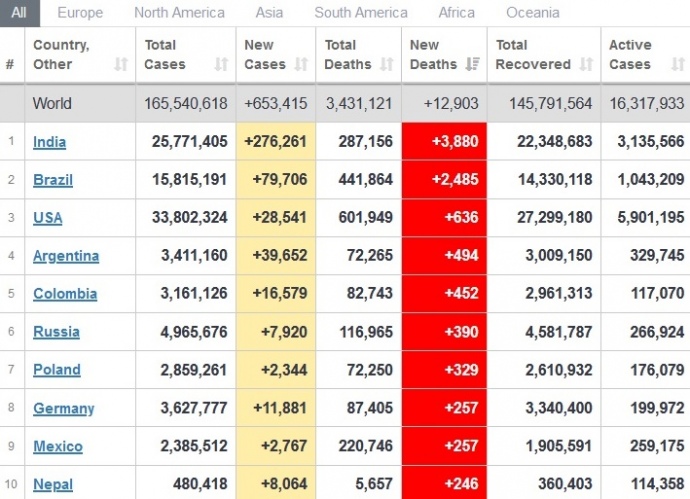Click Total Deaths sort arrows icon
Screen dimensions: 690x499
tap(386, 65)
